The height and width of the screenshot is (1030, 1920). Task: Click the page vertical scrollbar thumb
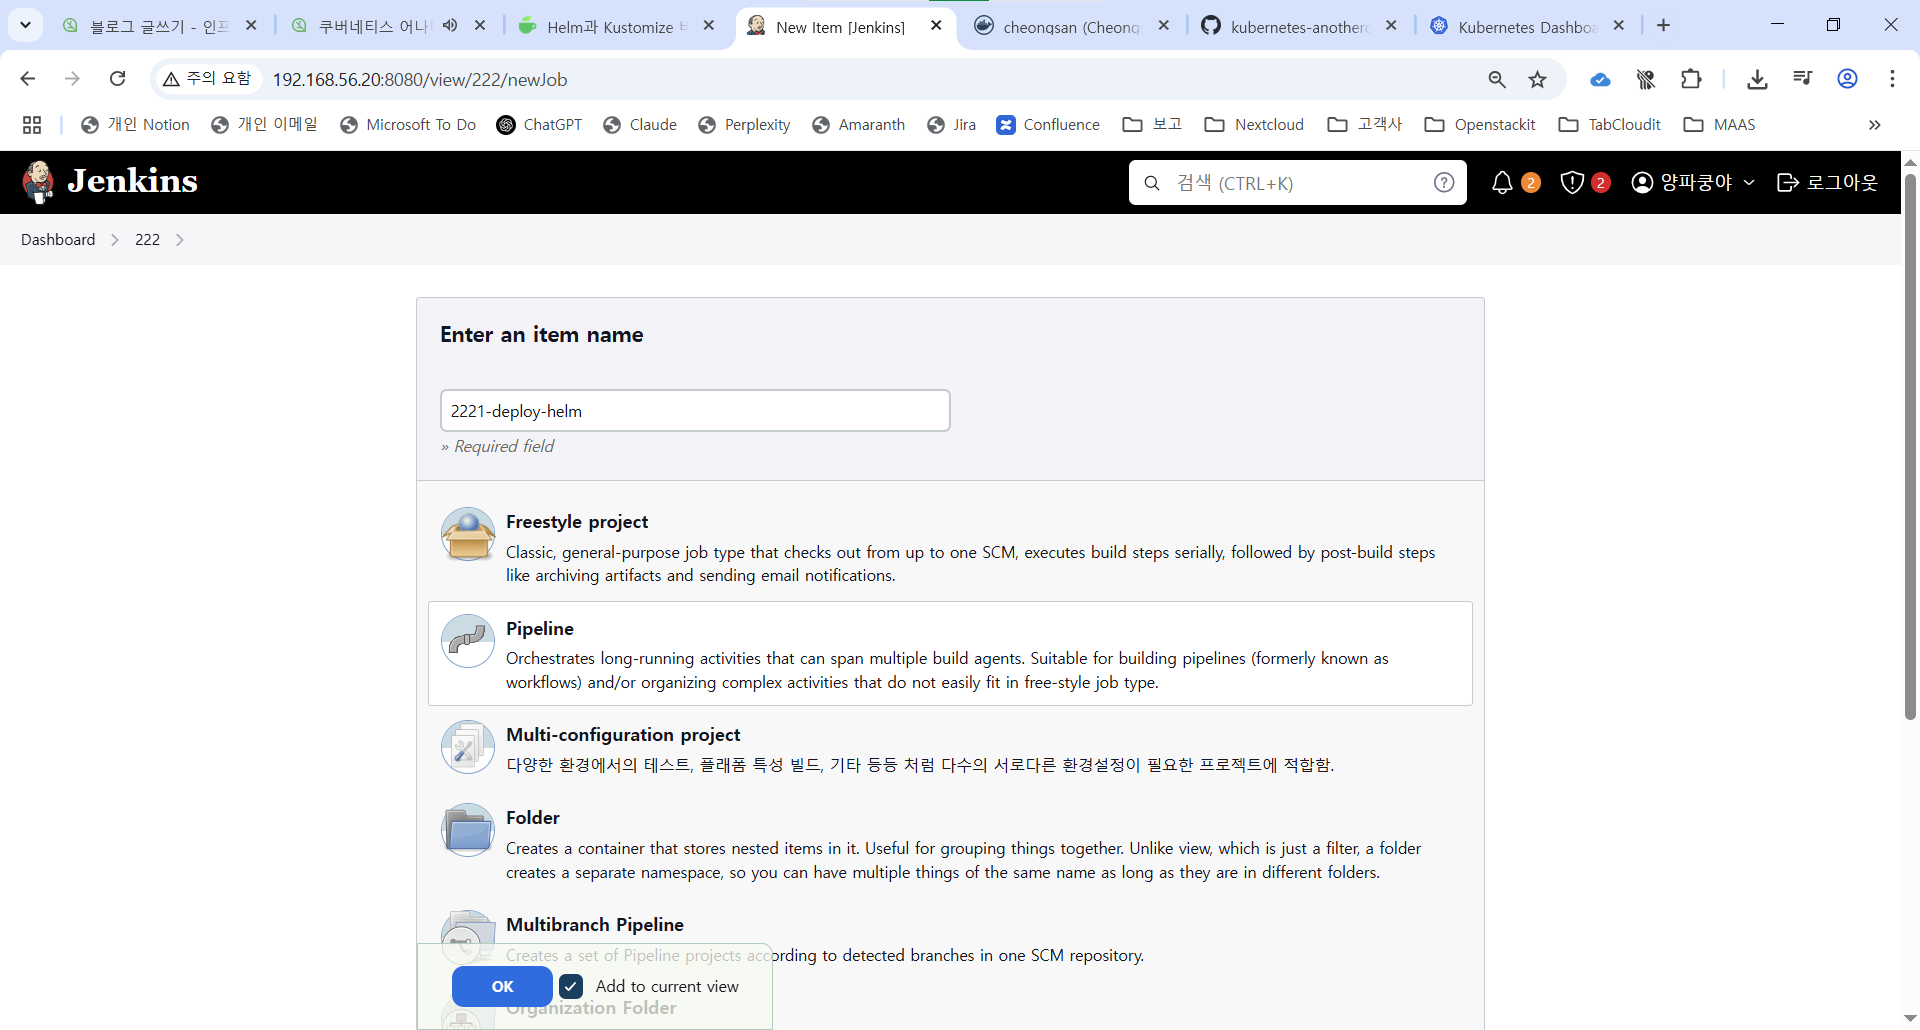pyautogui.click(x=1910, y=446)
